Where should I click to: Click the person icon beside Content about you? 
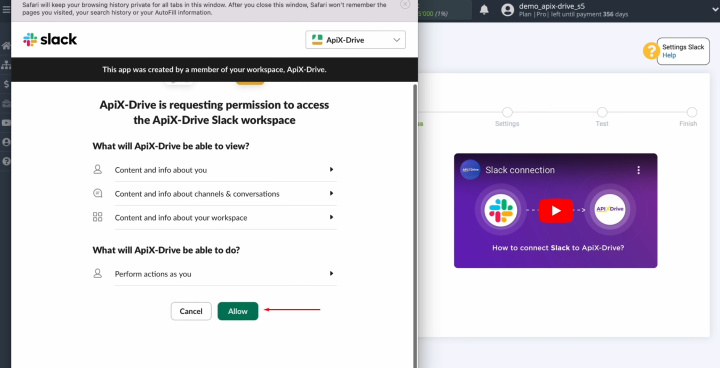(x=97, y=170)
